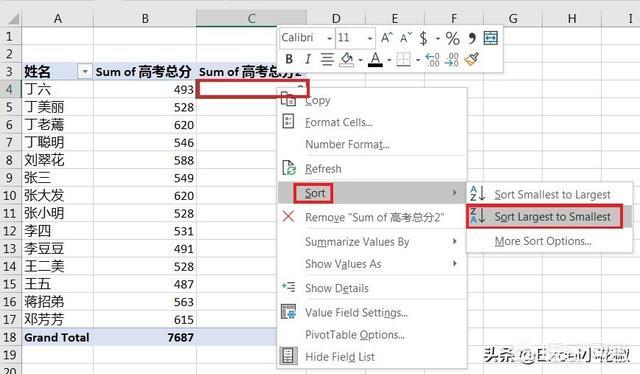Select cell B18 with Grand Total 7687
This screenshot has height=374, width=640.
[145, 337]
